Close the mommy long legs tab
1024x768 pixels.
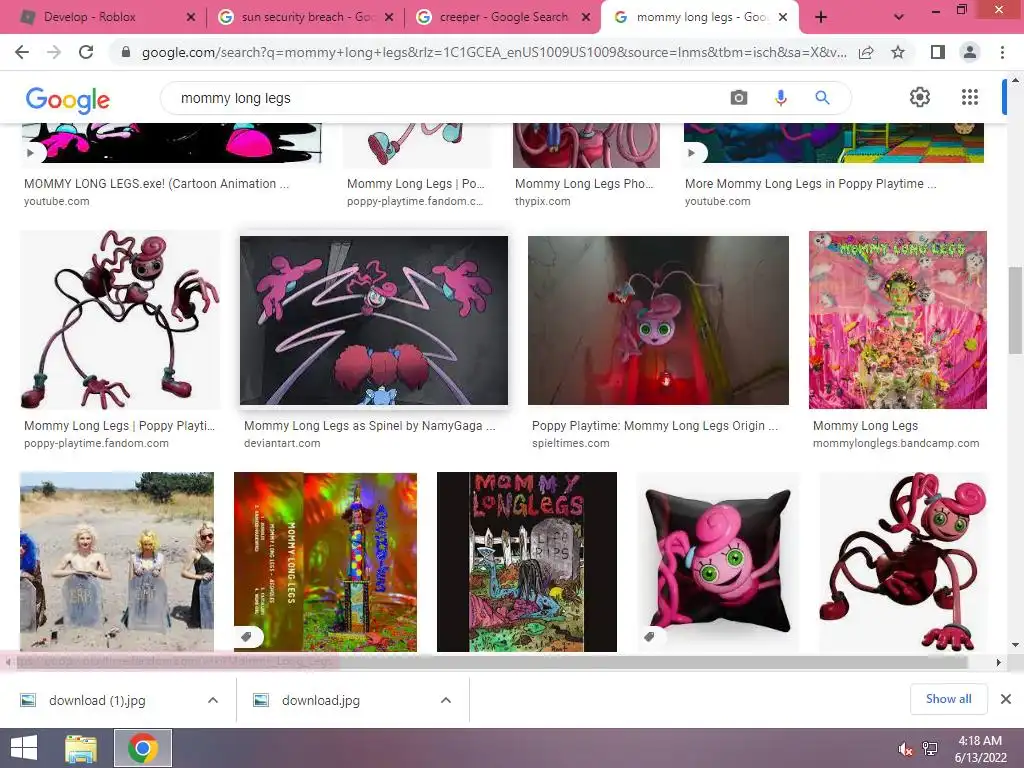point(784,18)
